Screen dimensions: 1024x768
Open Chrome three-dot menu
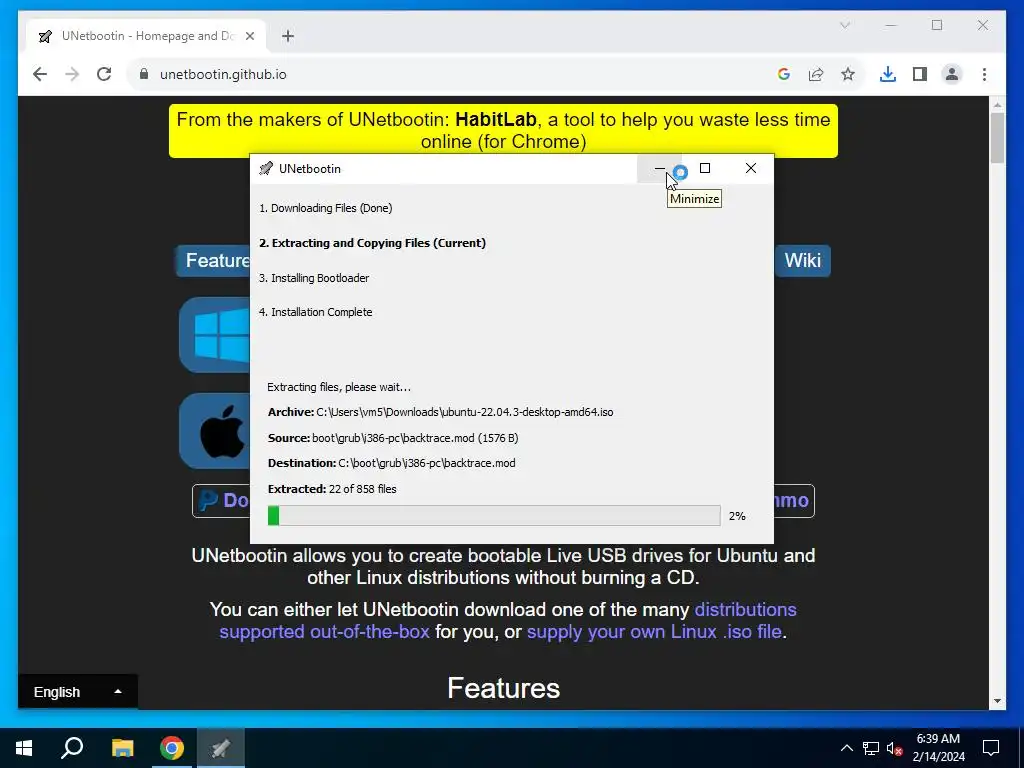(x=984, y=74)
